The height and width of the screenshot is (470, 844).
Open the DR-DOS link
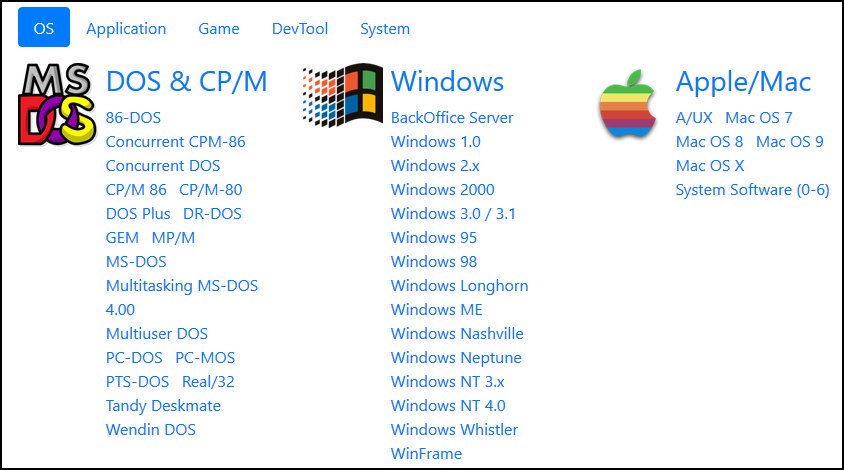pyautogui.click(x=212, y=214)
